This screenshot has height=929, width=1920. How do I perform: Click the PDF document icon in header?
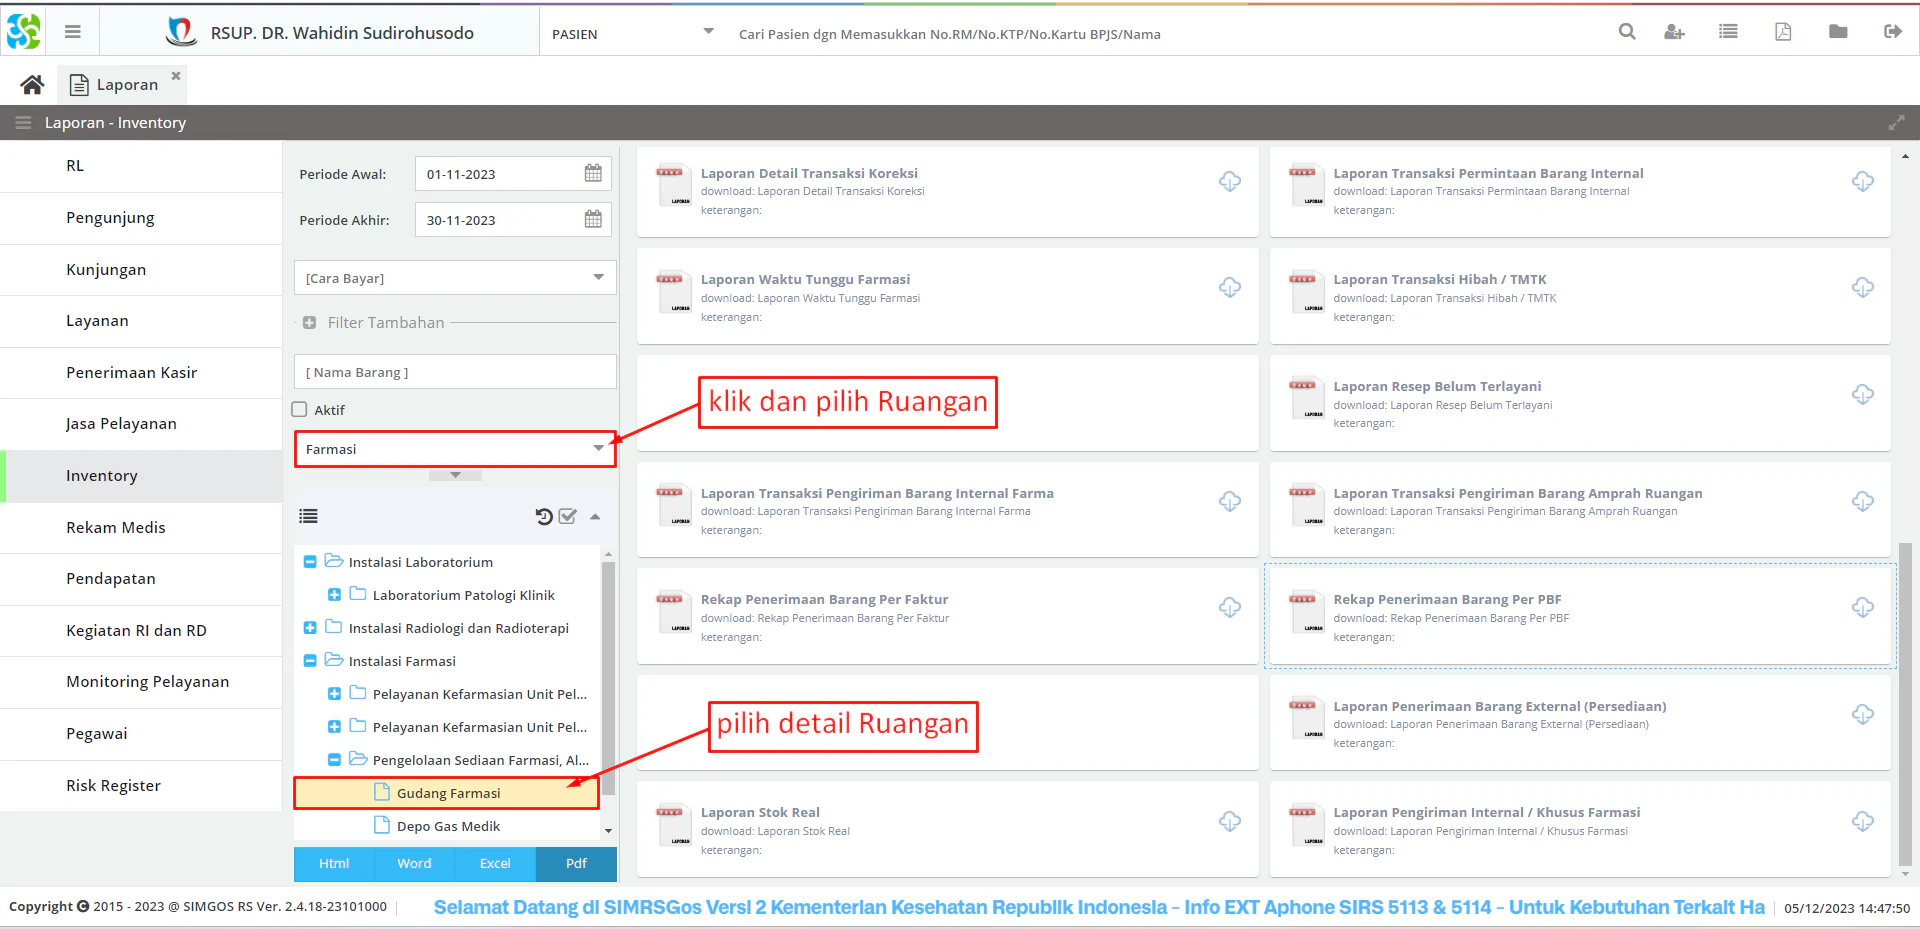pos(1783,32)
